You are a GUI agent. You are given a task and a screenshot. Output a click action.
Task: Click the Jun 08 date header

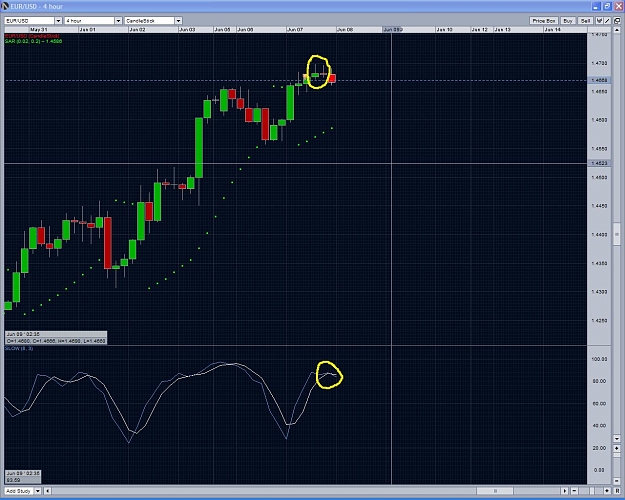[x=345, y=30]
